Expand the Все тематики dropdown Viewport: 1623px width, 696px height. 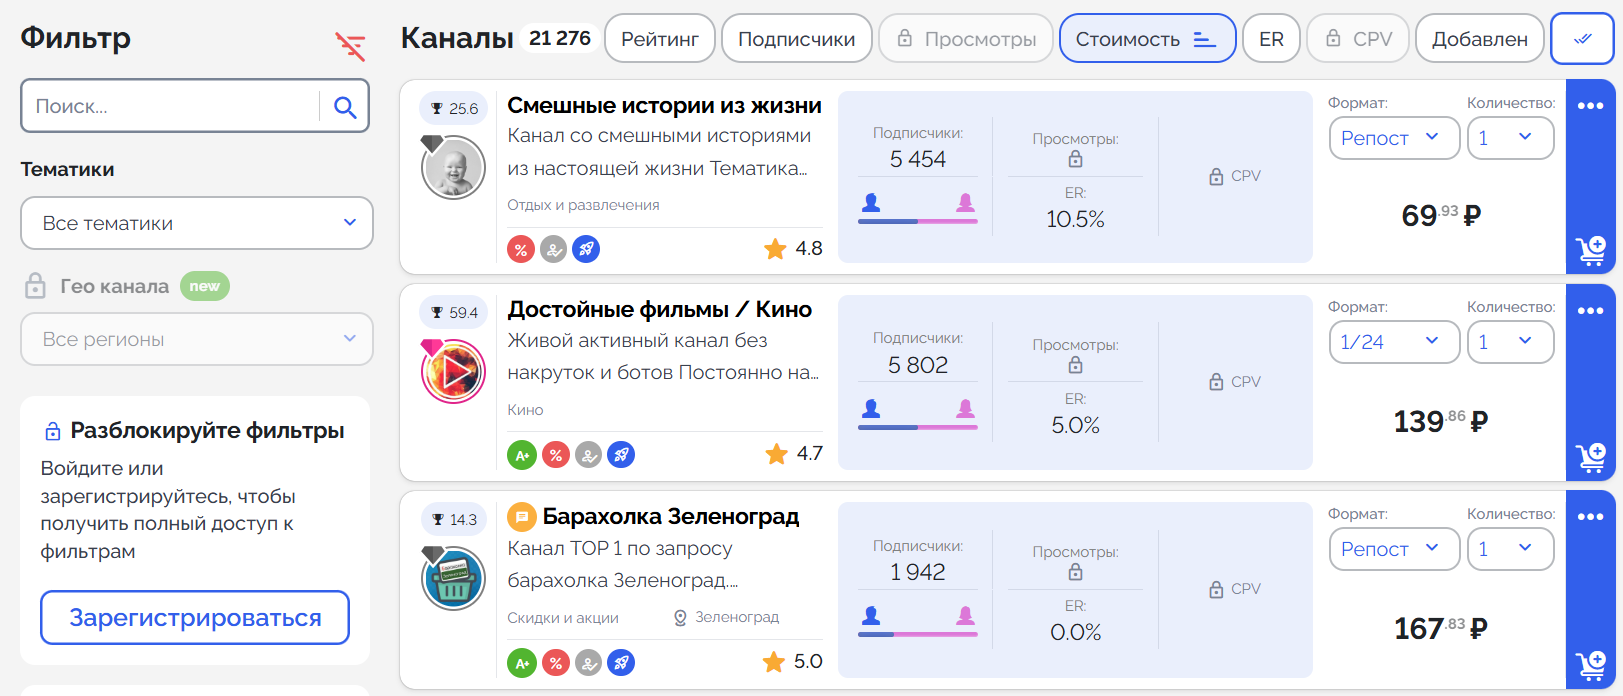(197, 223)
